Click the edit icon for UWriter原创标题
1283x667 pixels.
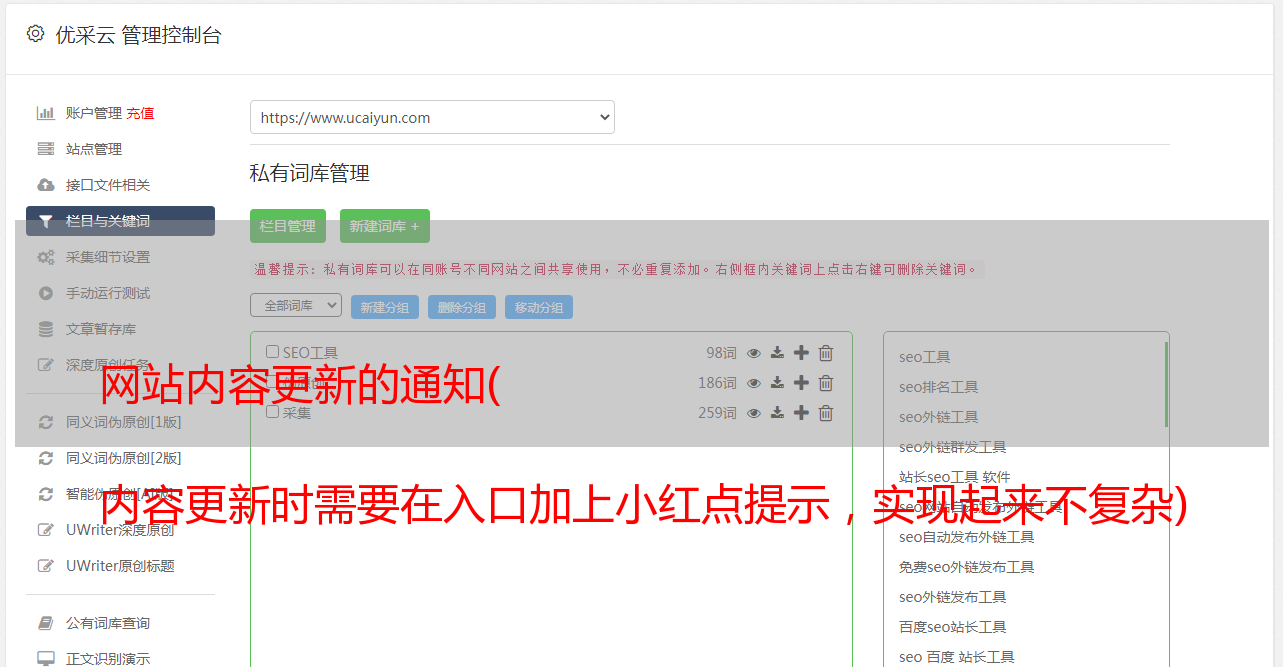[x=46, y=566]
